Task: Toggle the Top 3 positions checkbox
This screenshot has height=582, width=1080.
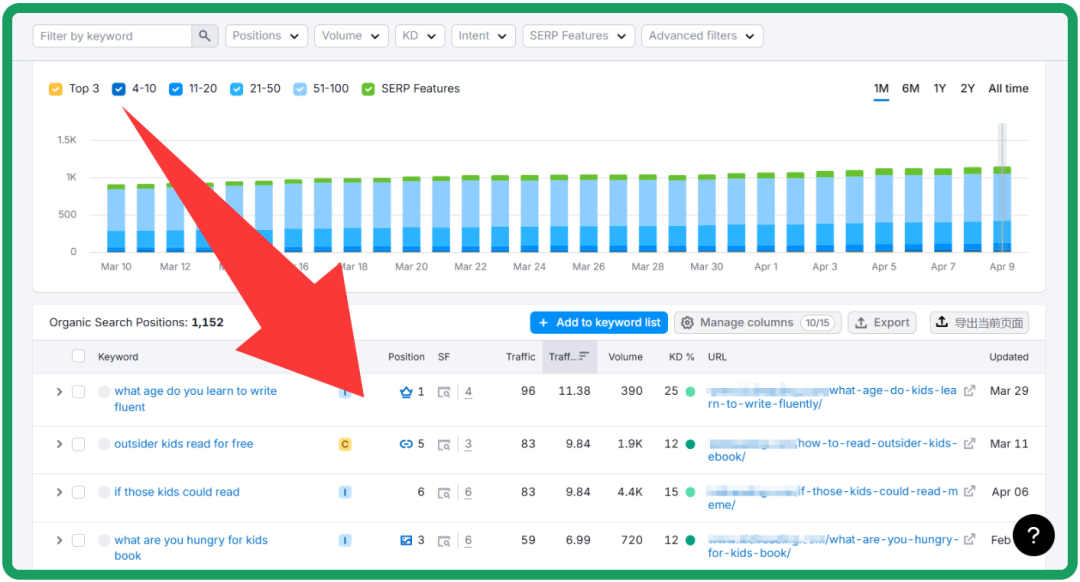Action: [56, 89]
